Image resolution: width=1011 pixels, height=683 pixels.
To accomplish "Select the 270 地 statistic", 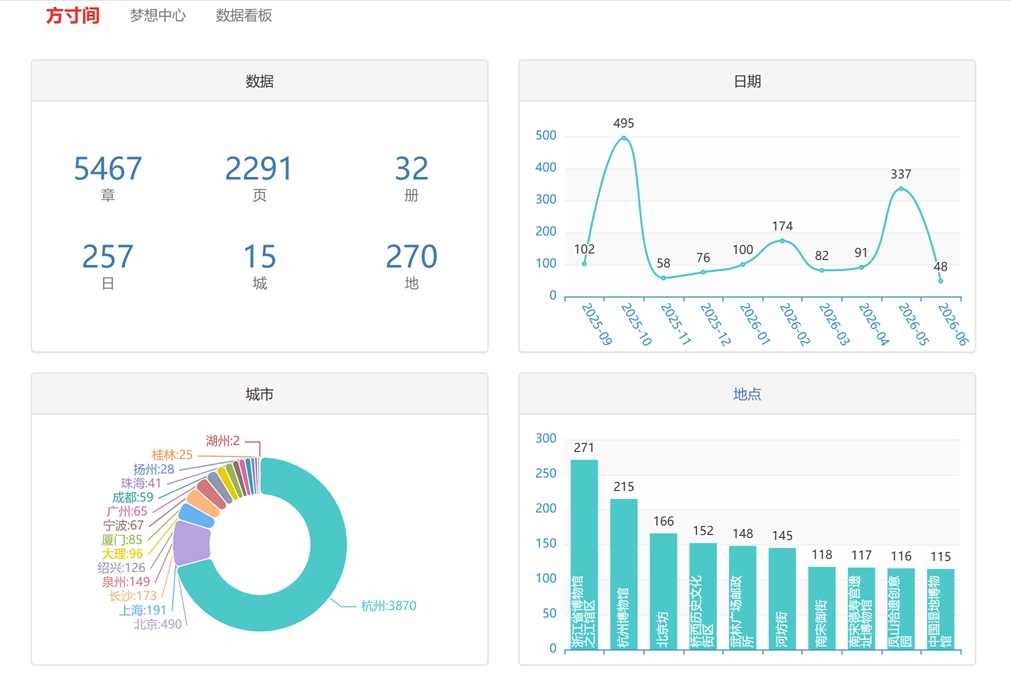I will tap(411, 266).
